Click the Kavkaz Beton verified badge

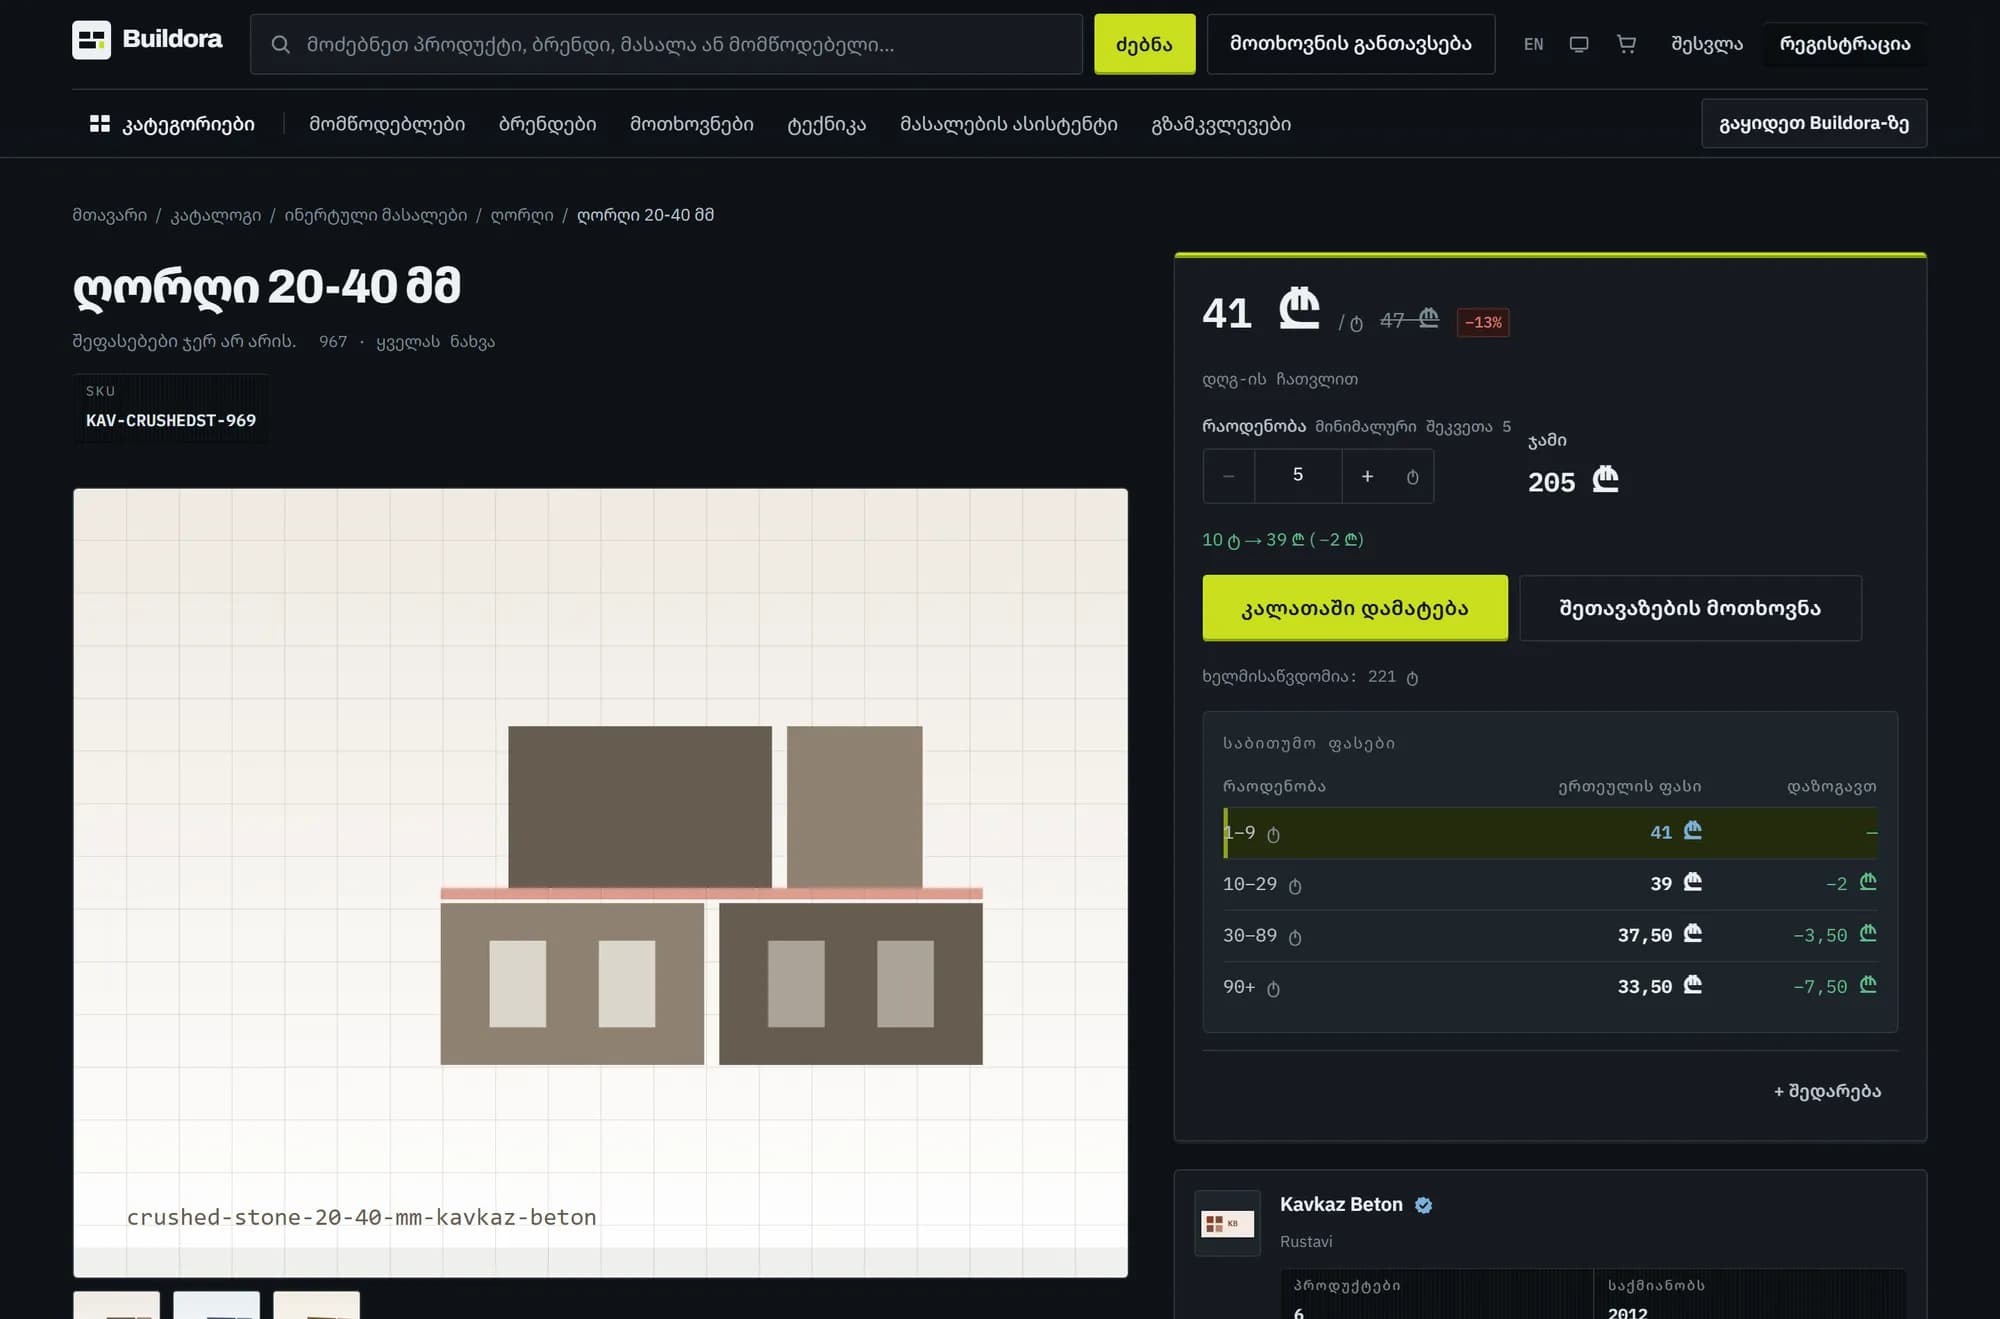tap(1424, 1205)
